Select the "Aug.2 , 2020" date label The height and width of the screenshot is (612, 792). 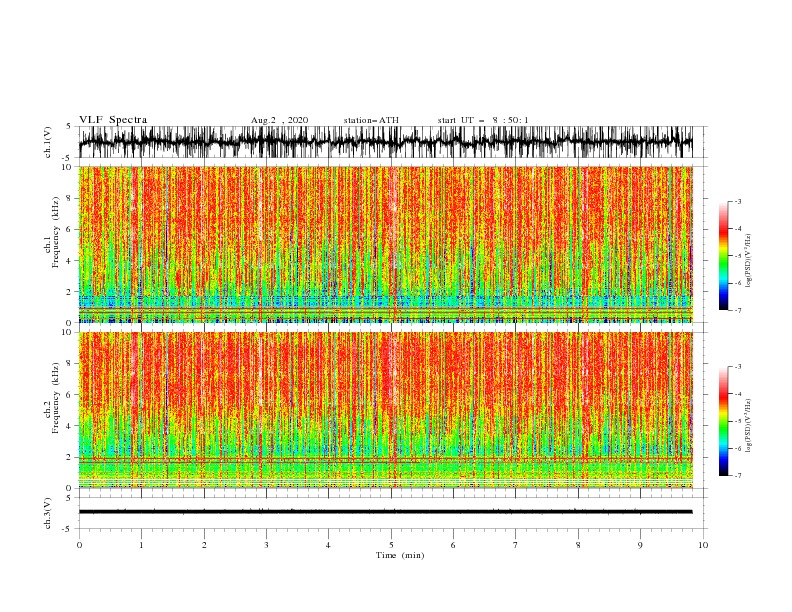point(279,120)
